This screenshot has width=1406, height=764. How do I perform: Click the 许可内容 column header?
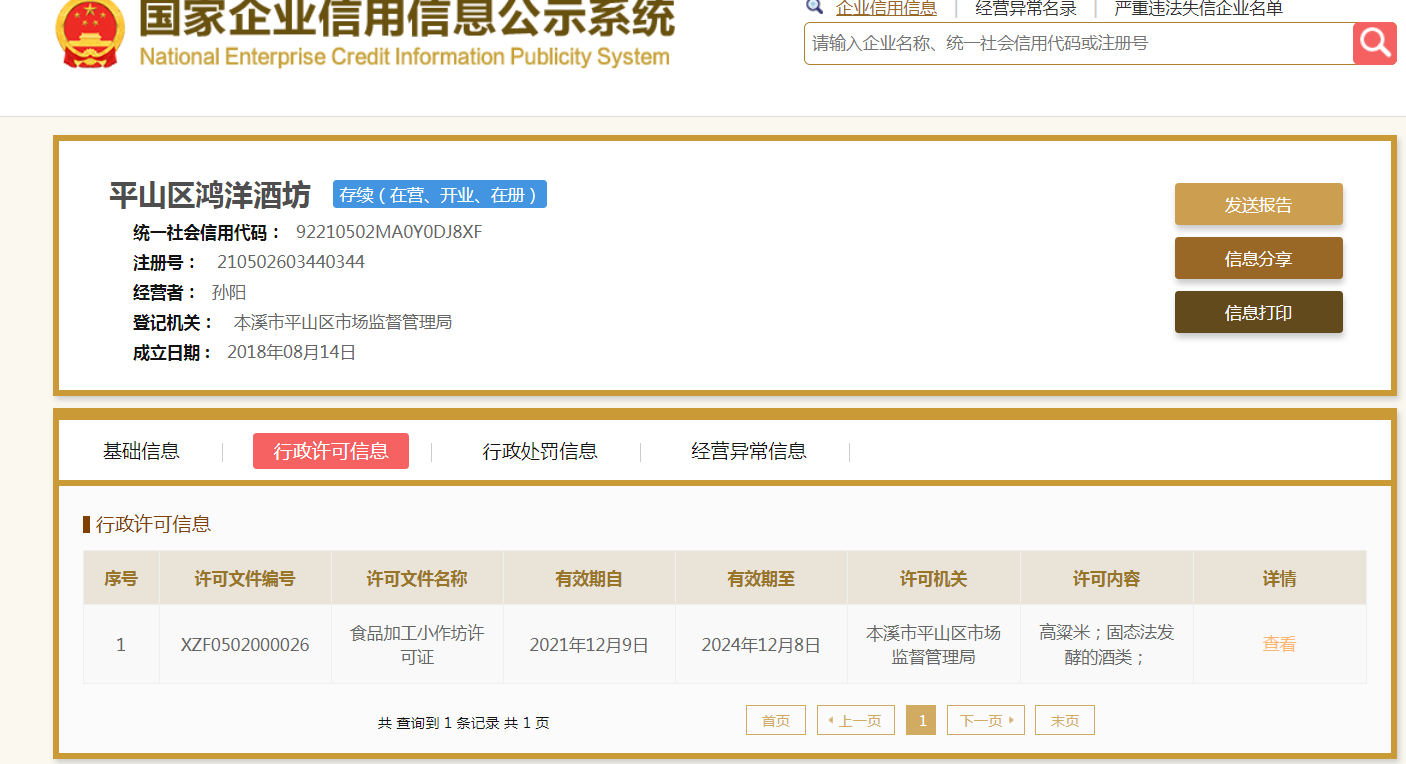[x=1107, y=578]
